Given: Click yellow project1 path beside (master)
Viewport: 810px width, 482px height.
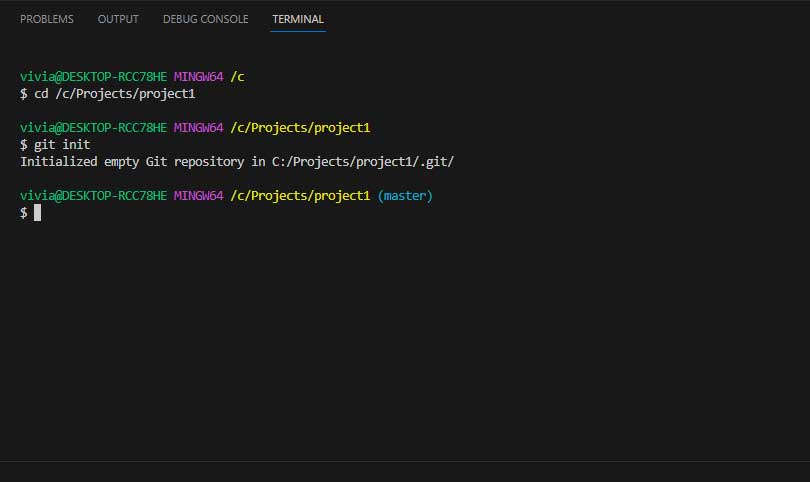Looking at the screenshot, I should (300, 196).
